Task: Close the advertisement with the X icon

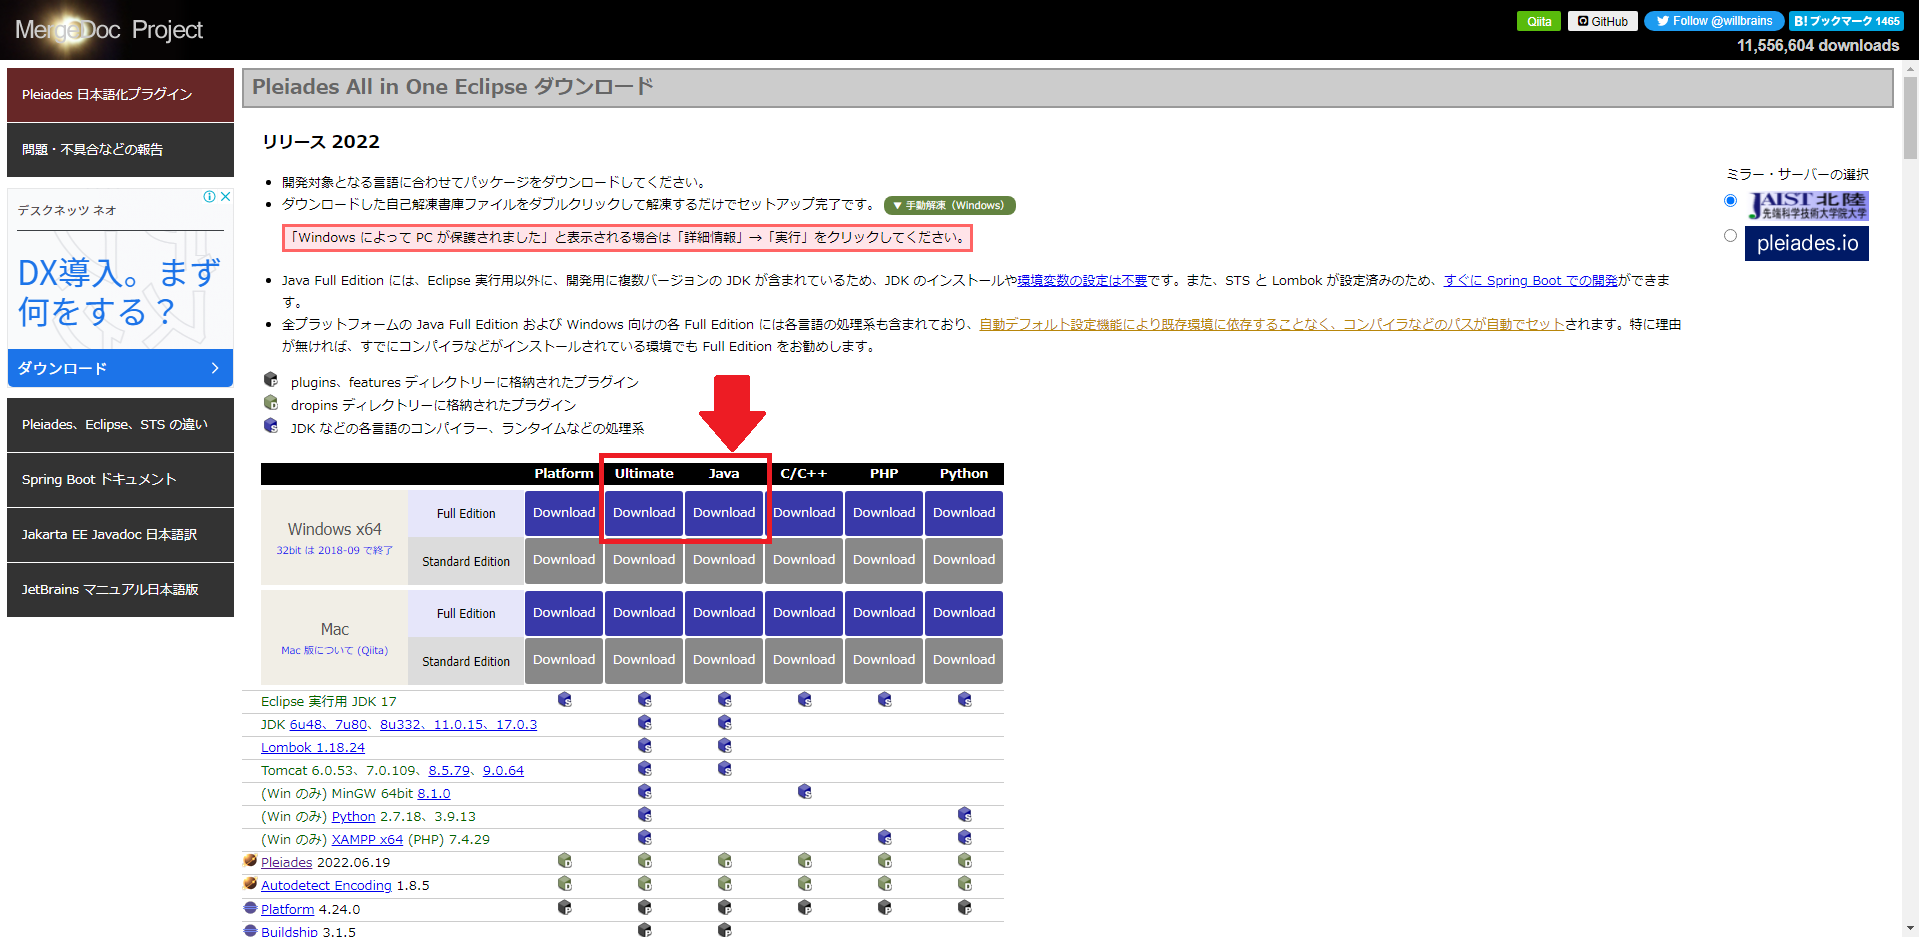Action: click(226, 197)
